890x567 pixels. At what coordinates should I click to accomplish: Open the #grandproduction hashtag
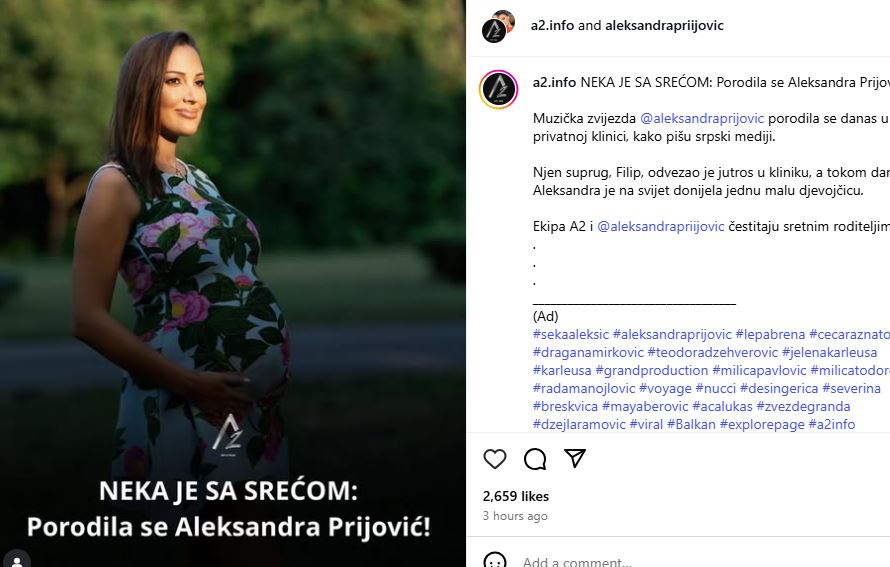tap(652, 371)
